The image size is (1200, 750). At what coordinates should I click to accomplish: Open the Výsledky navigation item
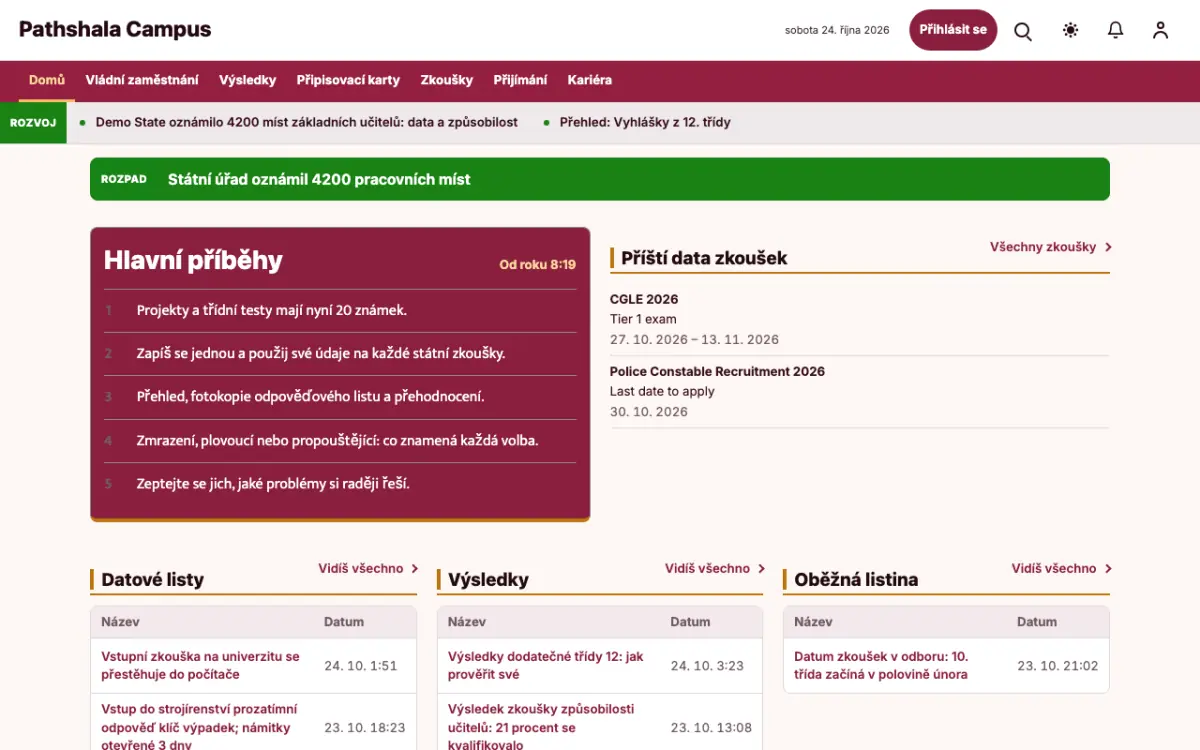(x=248, y=80)
